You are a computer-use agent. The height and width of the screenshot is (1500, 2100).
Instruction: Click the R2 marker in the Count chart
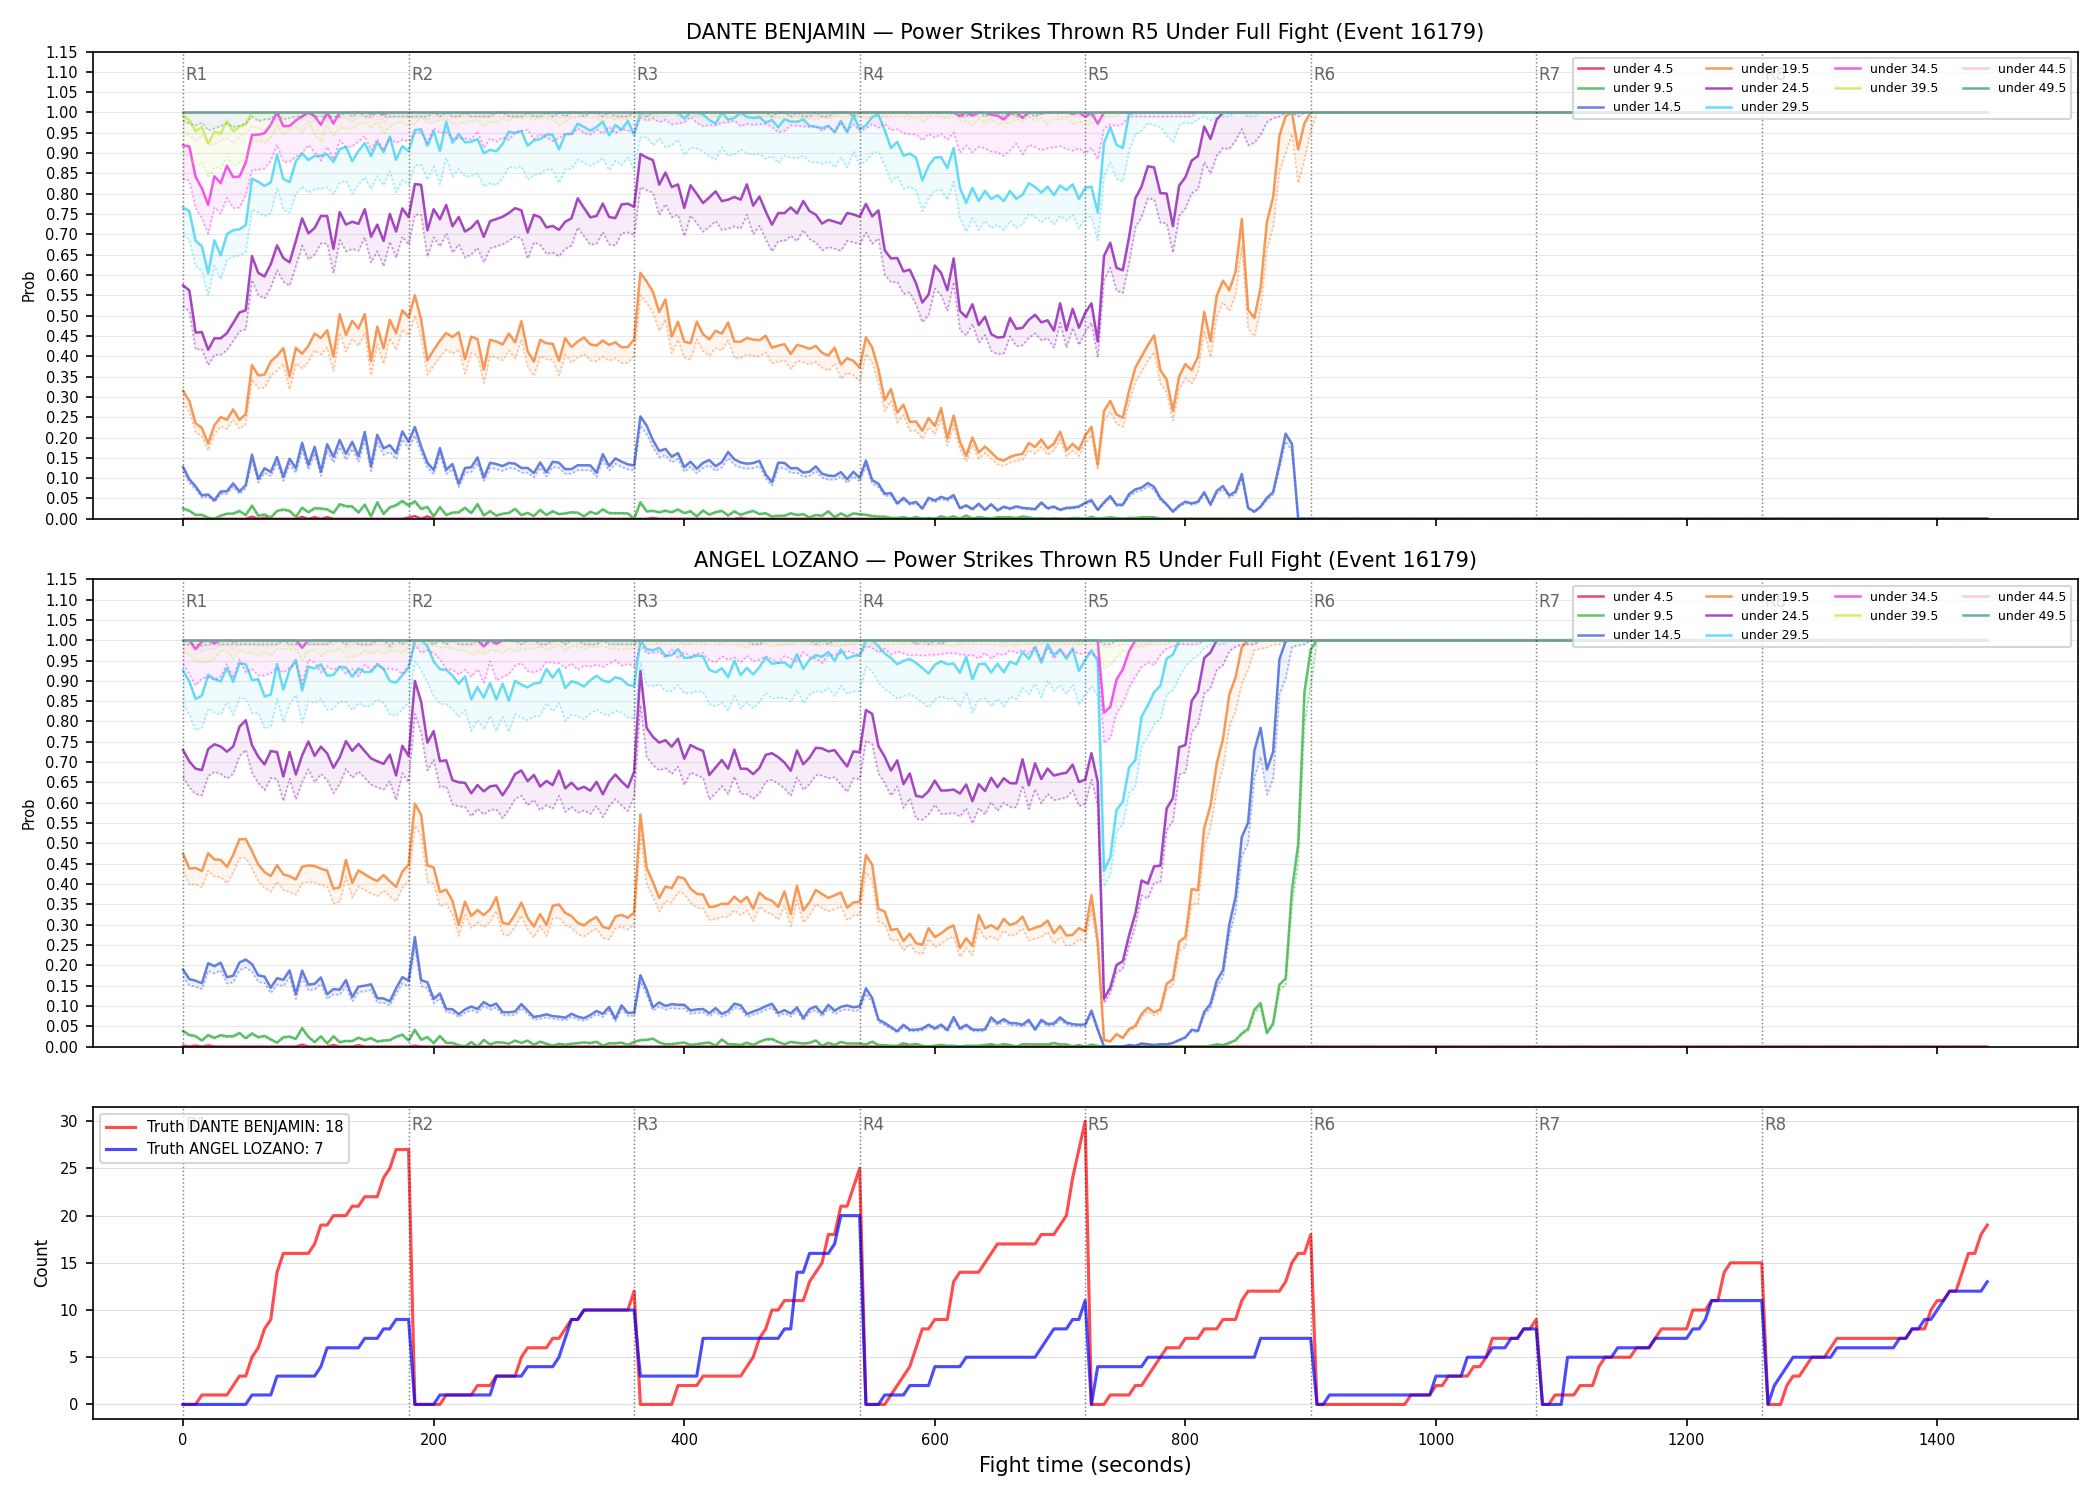coord(422,1124)
